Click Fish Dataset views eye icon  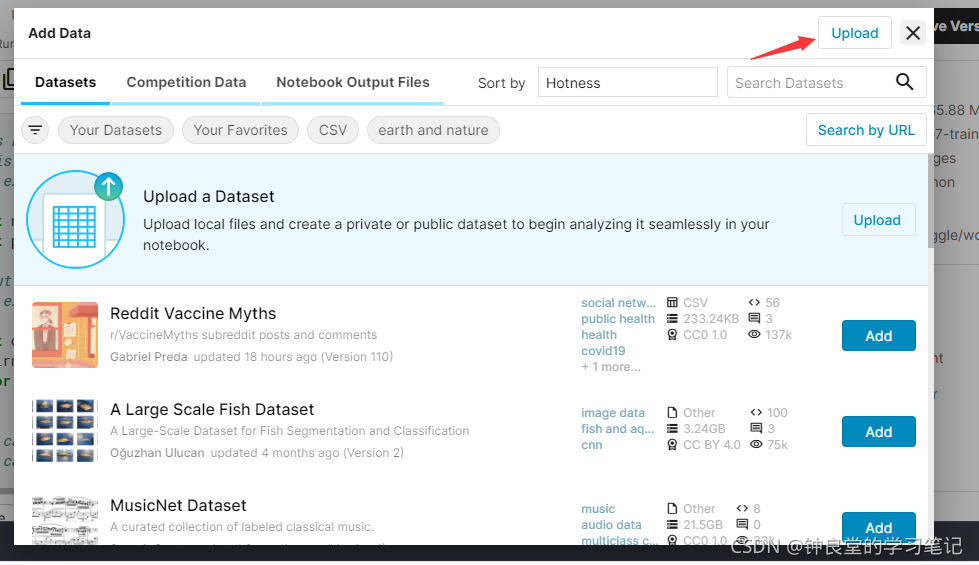click(x=756, y=445)
